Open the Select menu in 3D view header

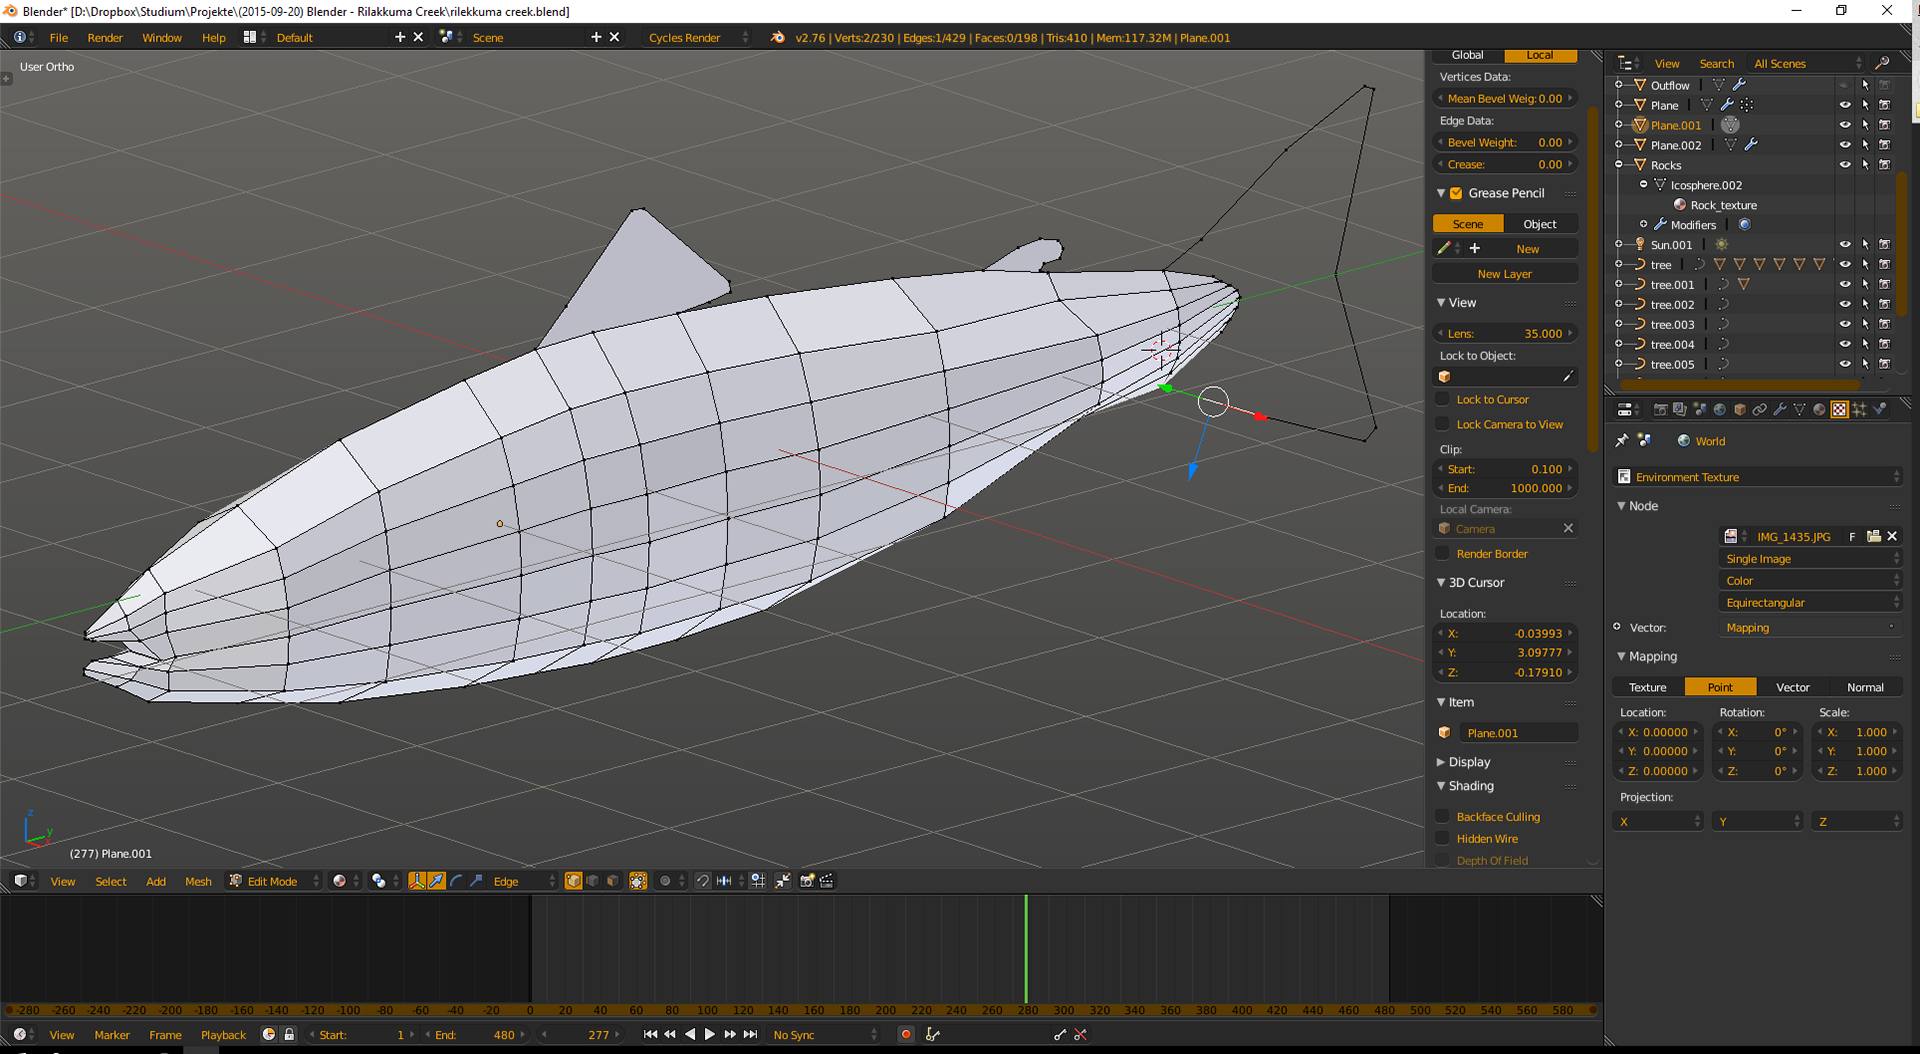point(111,881)
